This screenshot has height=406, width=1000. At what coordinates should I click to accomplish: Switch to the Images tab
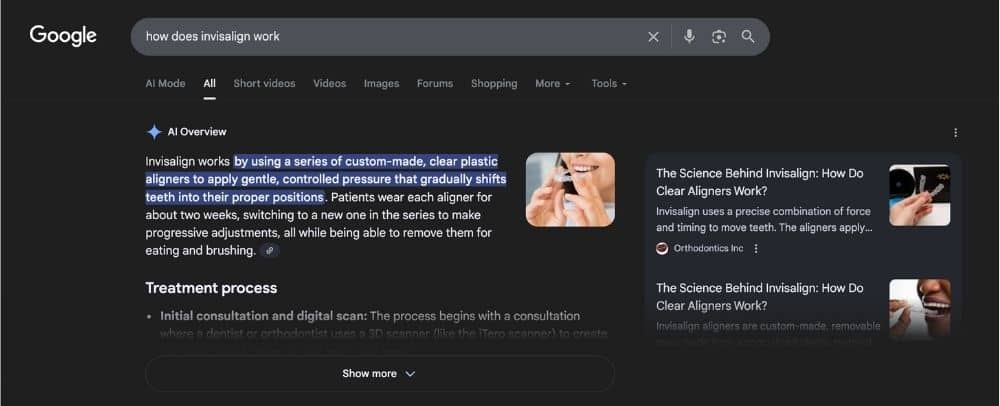381,83
